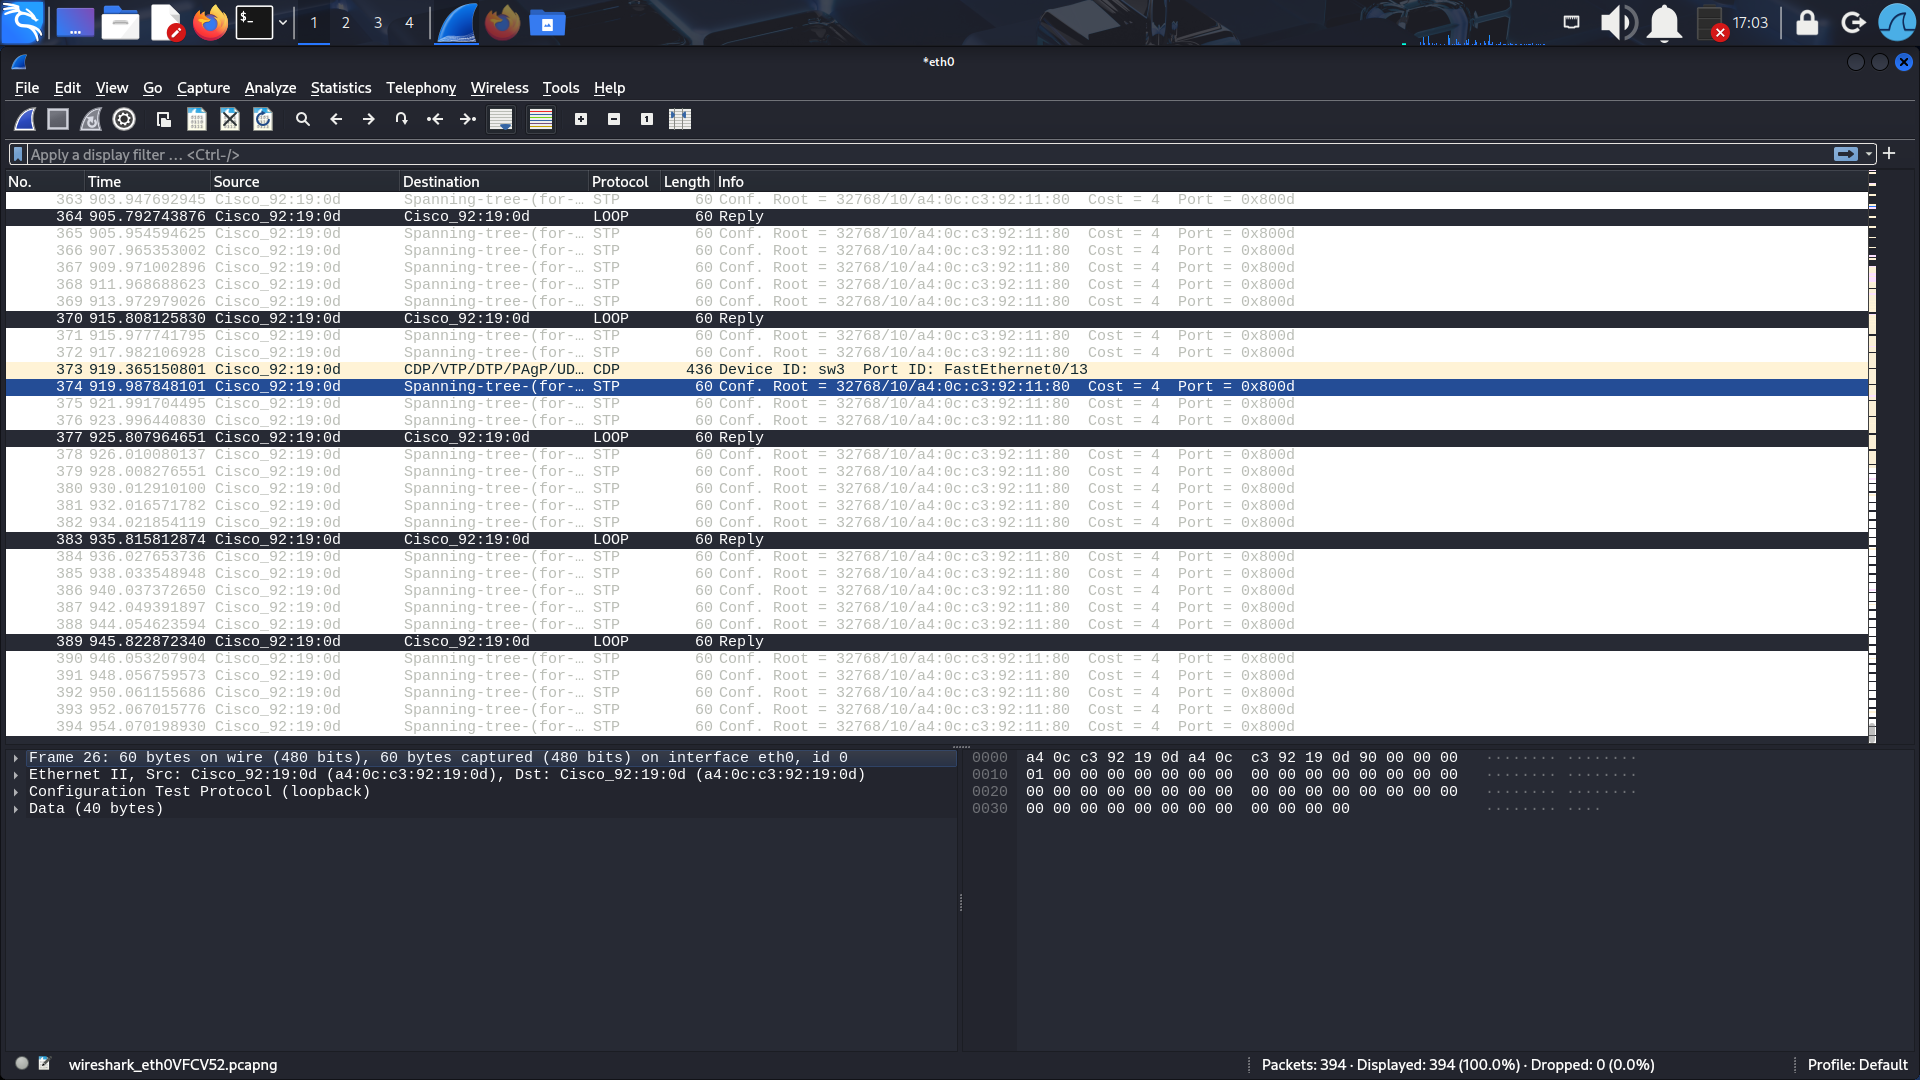Open the View menu

pyautogui.click(x=112, y=88)
